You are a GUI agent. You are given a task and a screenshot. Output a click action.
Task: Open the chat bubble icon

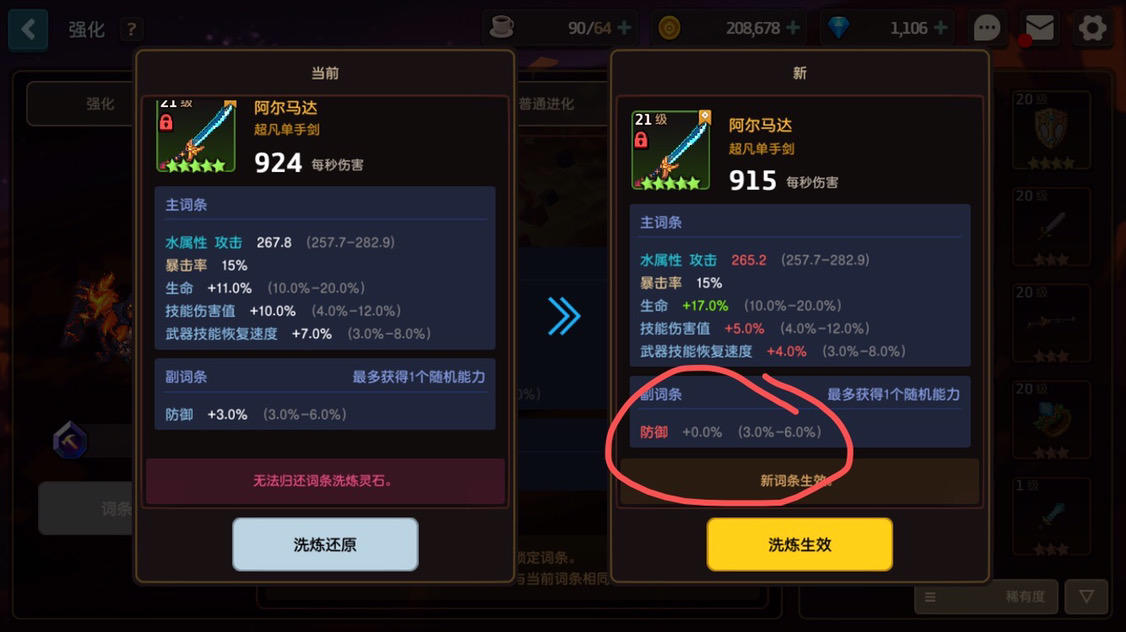pyautogui.click(x=987, y=29)
